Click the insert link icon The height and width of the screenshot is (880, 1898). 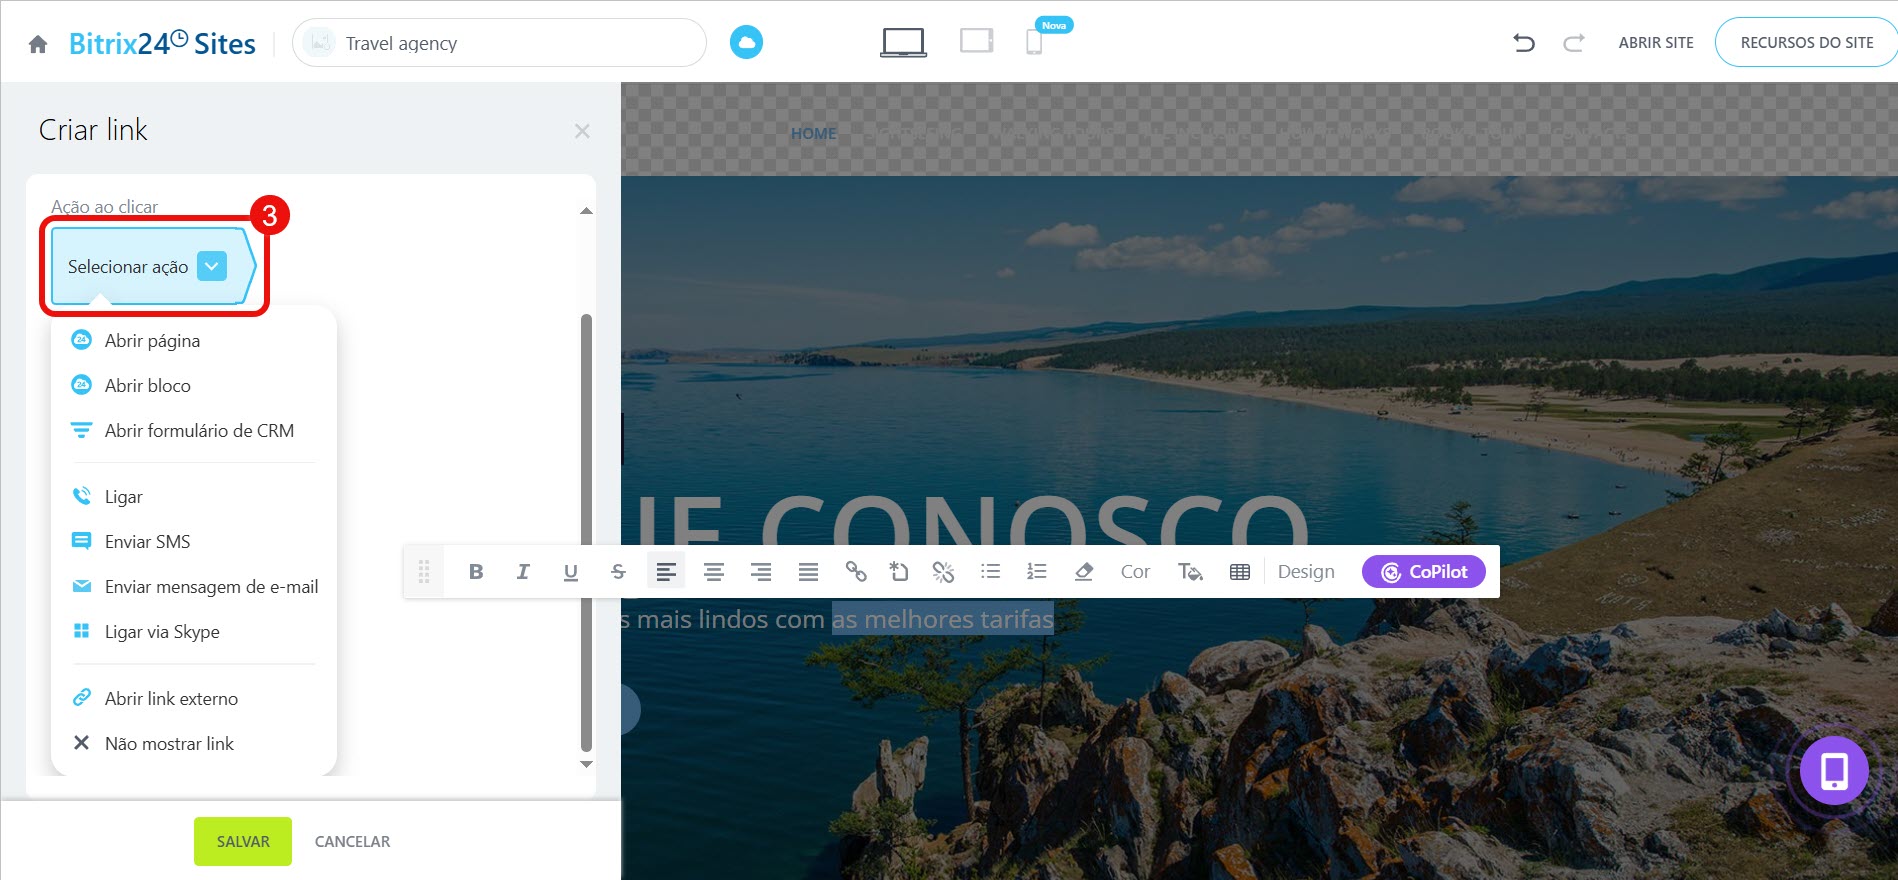coord(856,572)
